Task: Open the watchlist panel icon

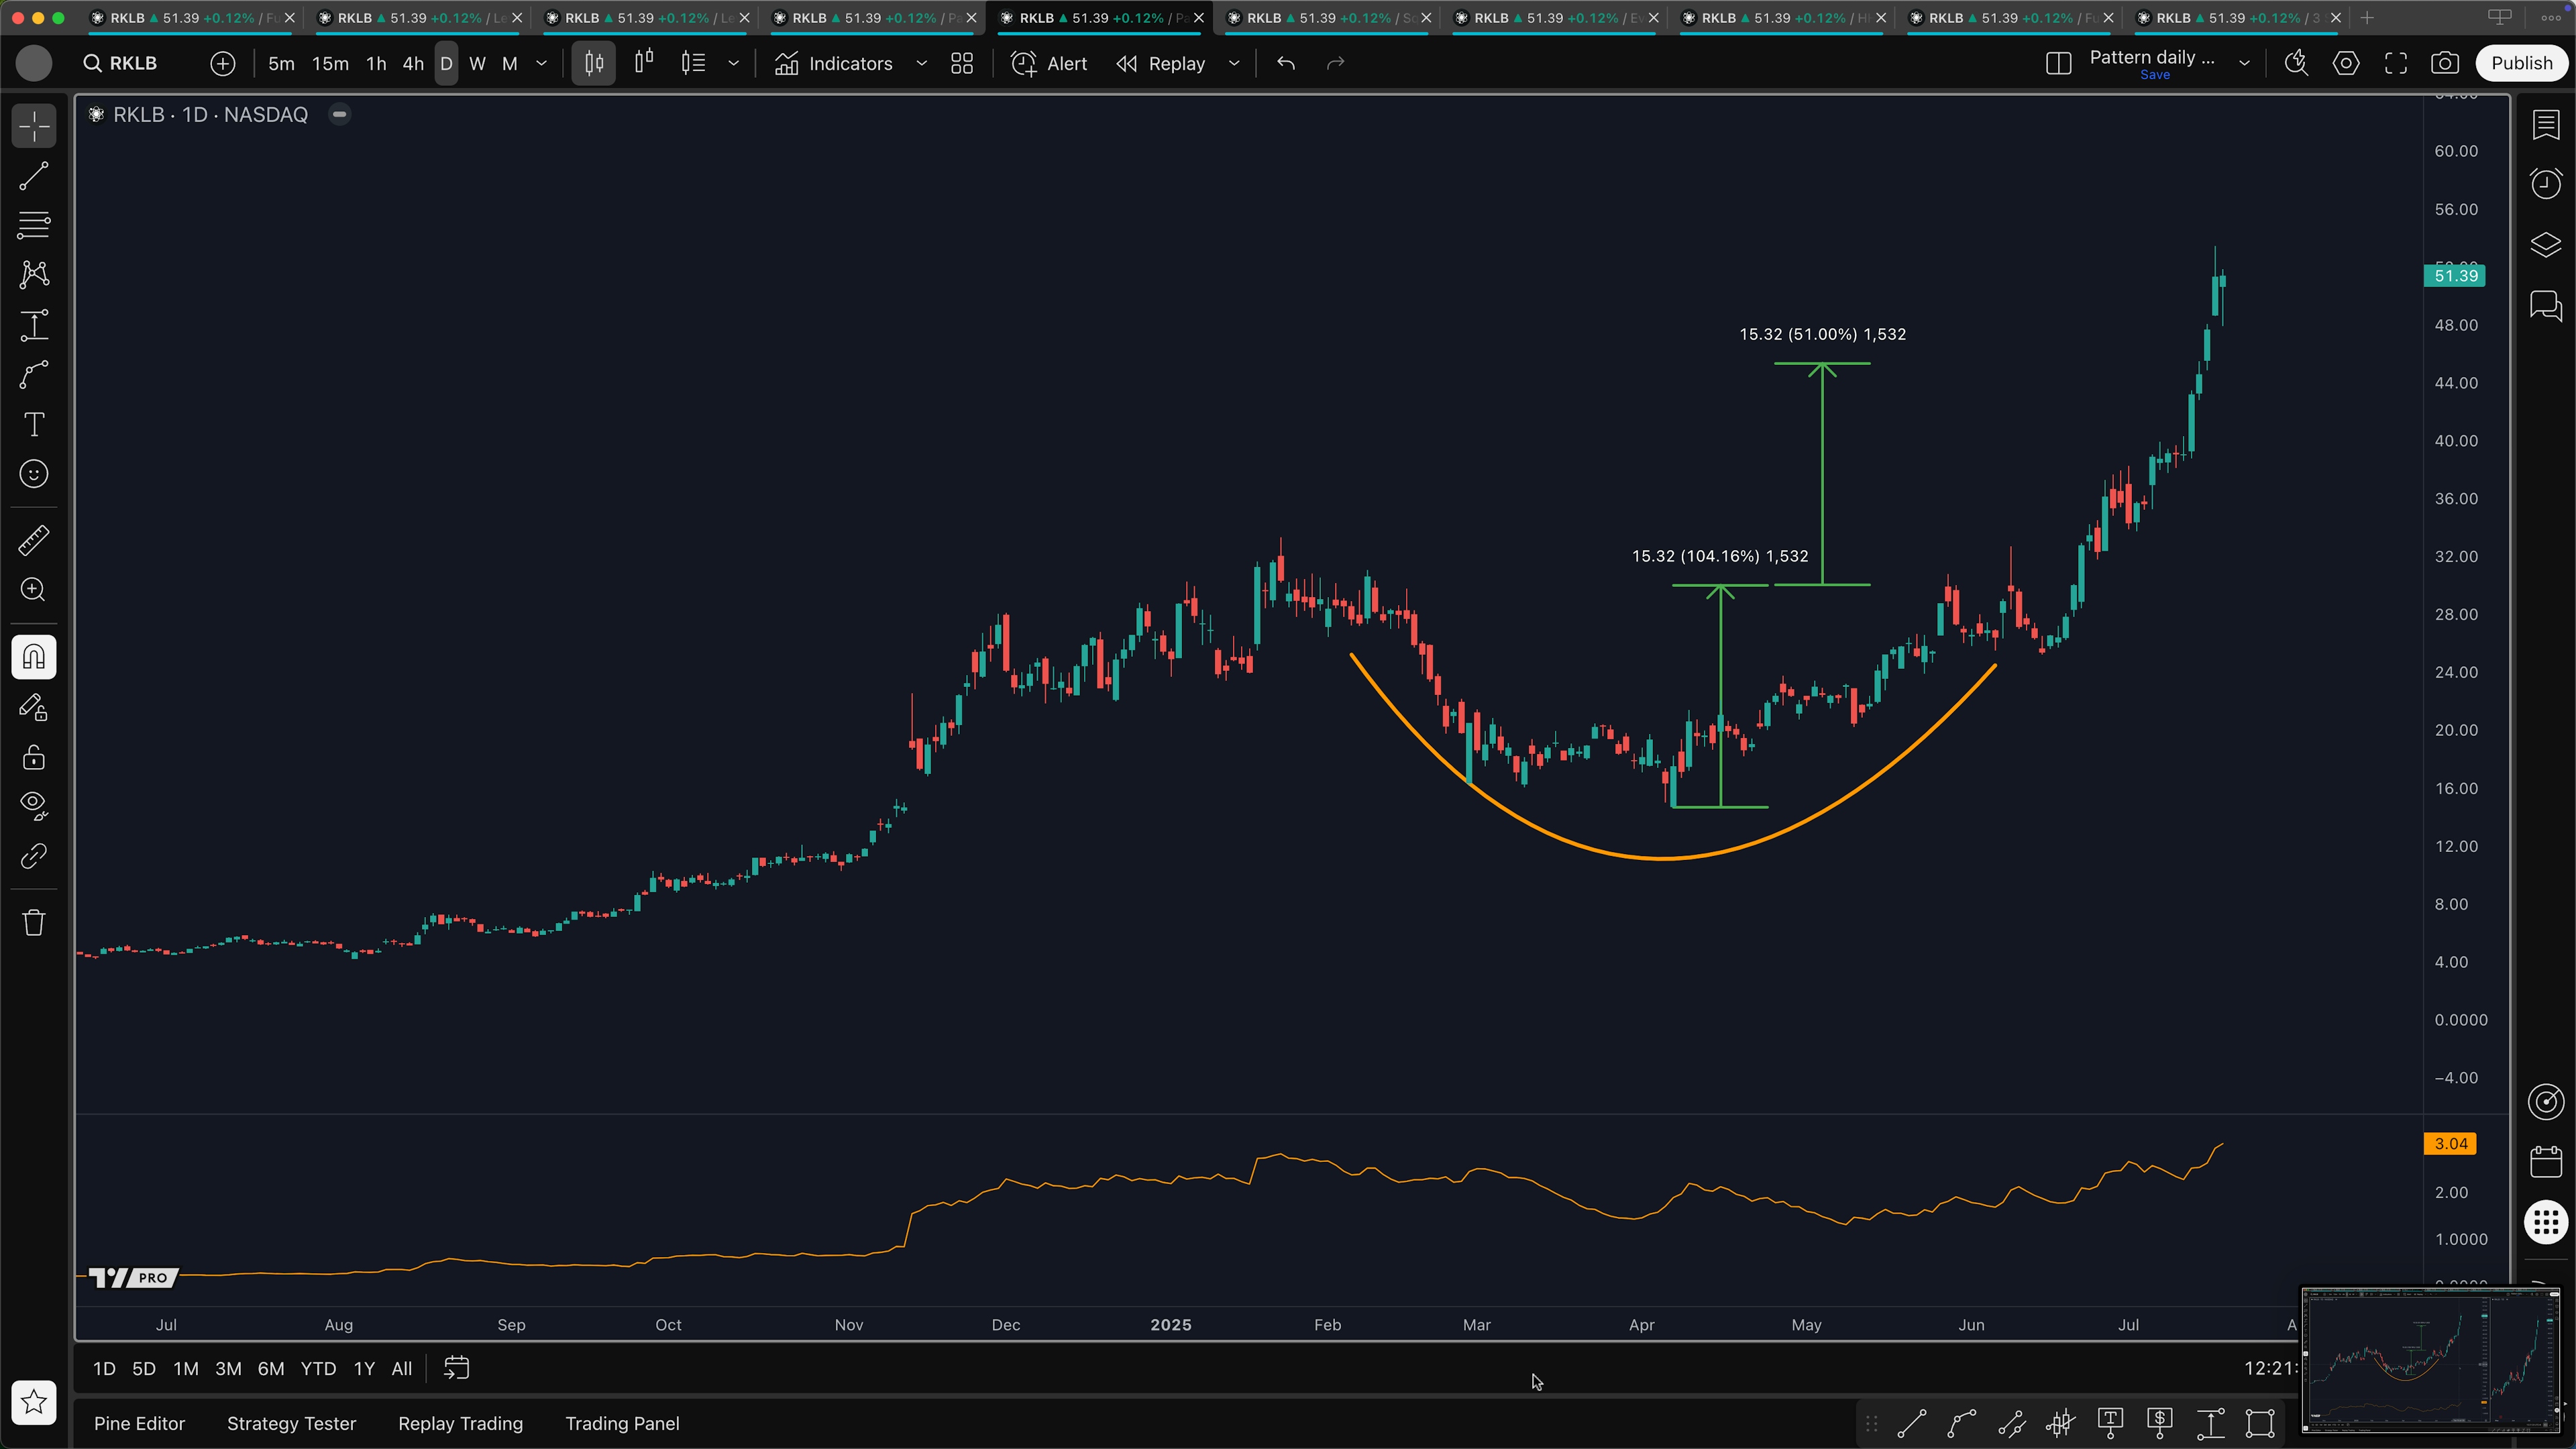Action: tap(2546, 125)
